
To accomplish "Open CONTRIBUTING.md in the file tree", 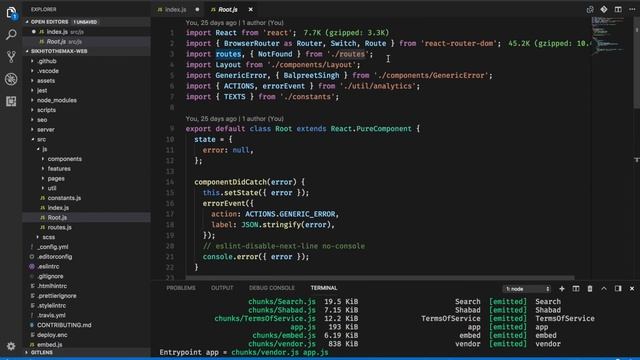I will pos(64,325).
